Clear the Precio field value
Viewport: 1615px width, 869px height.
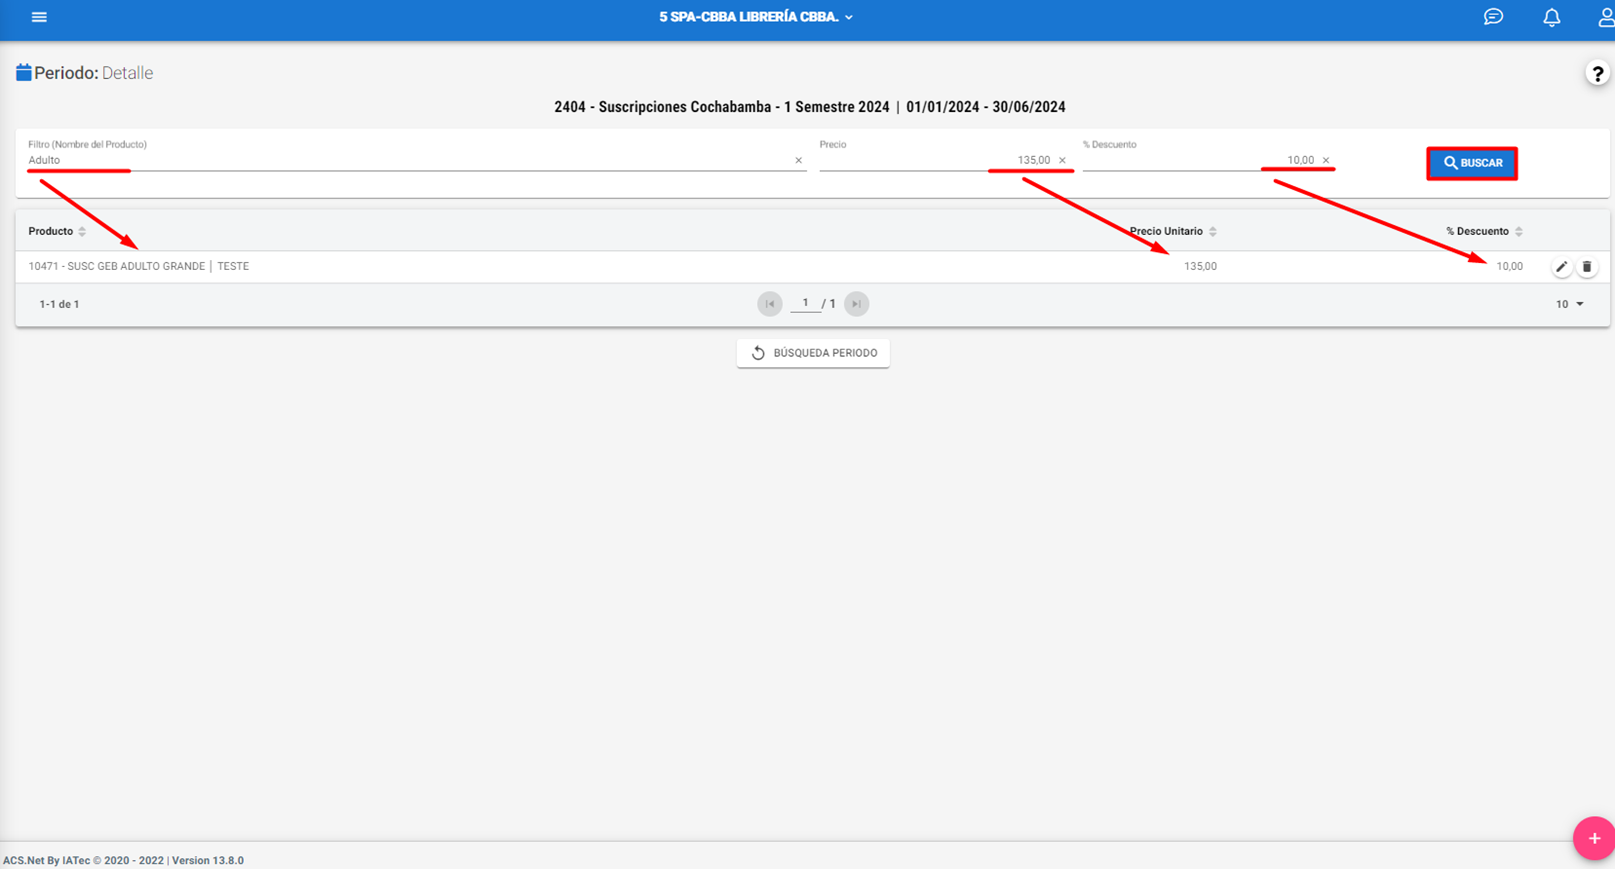pos(1062,160)
